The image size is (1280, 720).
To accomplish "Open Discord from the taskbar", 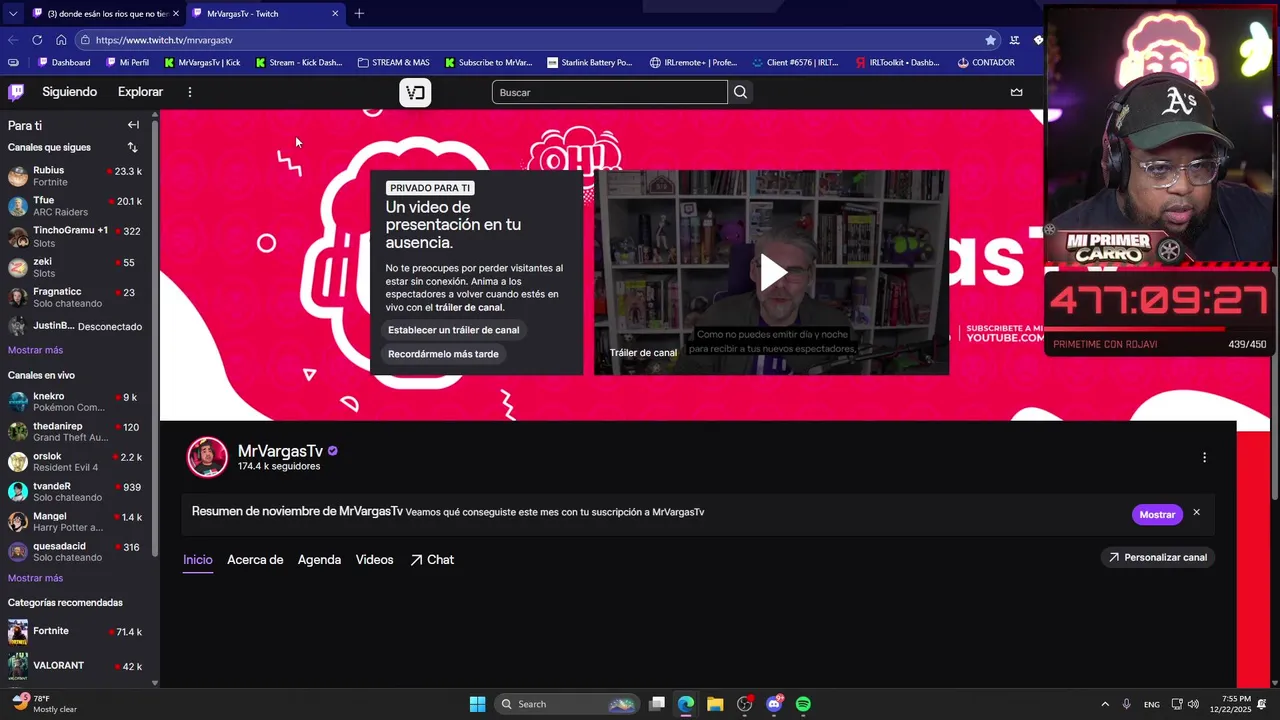I will tap(773, 704).
